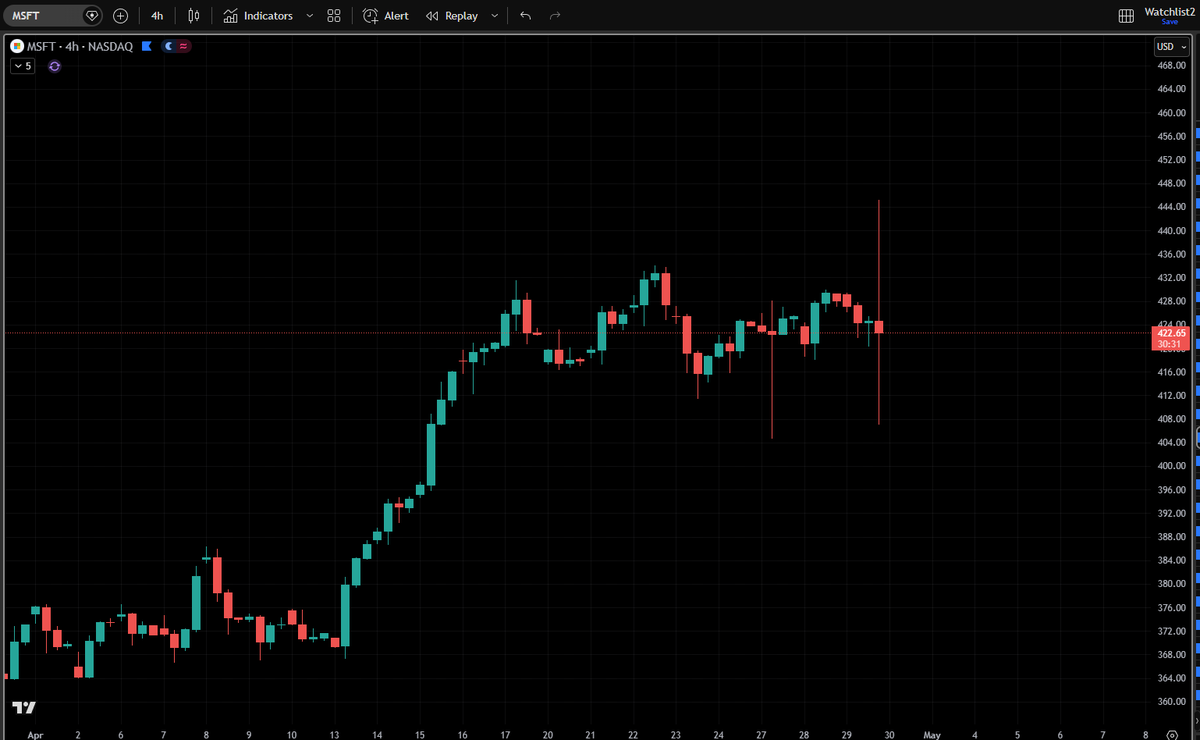1200x740 pixels.
Task: Create a new Alert
Action: coord(386,16)
